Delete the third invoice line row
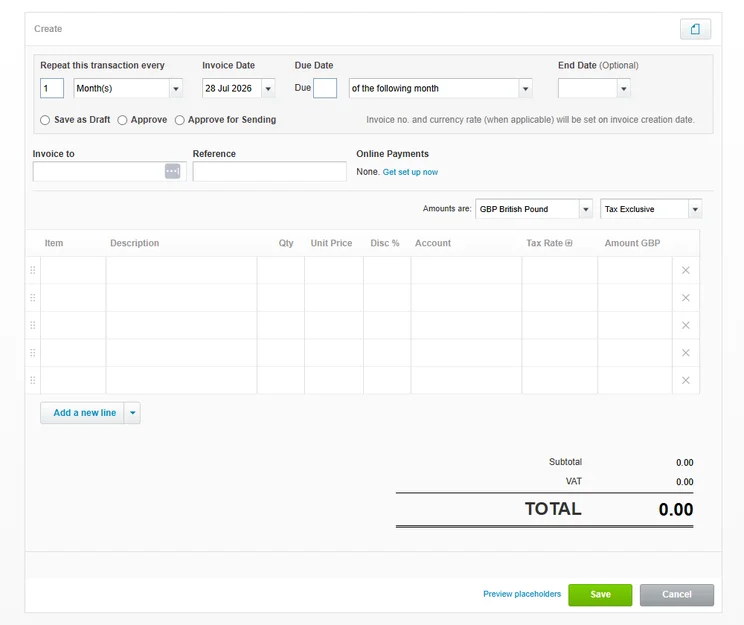The height and width of the screenshot is (625, 744). [x=686, y=325]
